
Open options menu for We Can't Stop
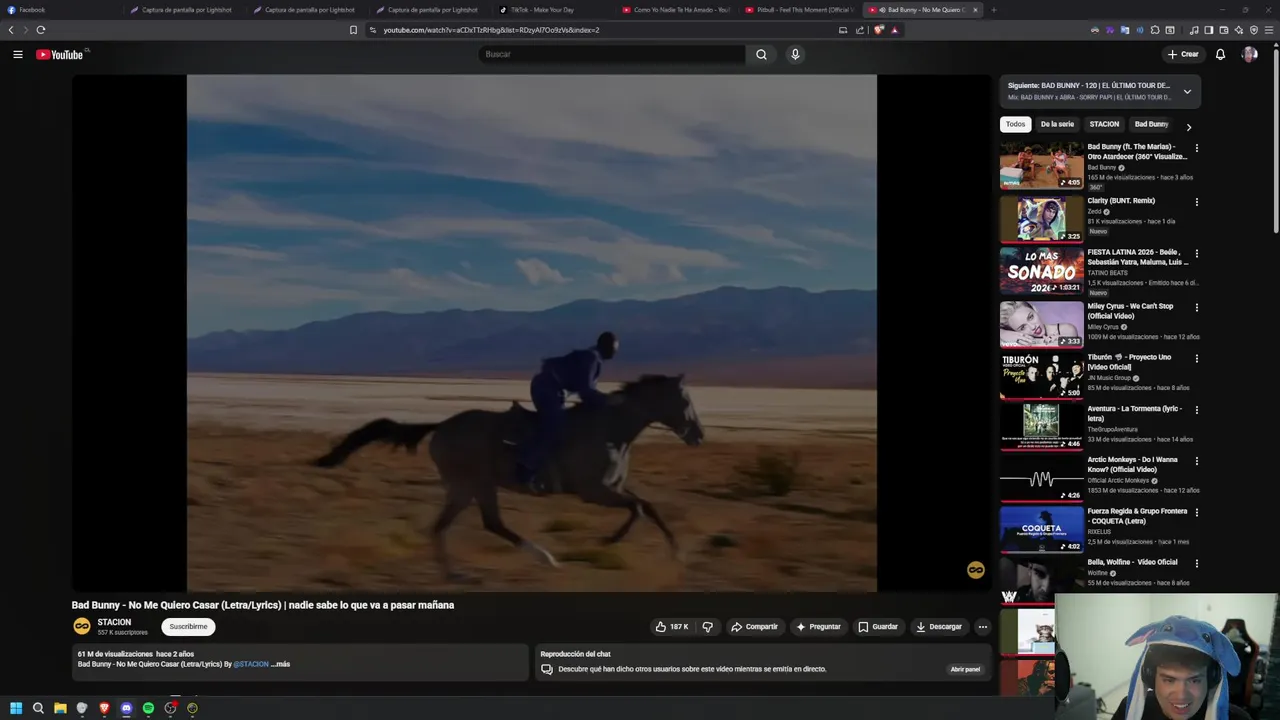tap(1196, 308)
